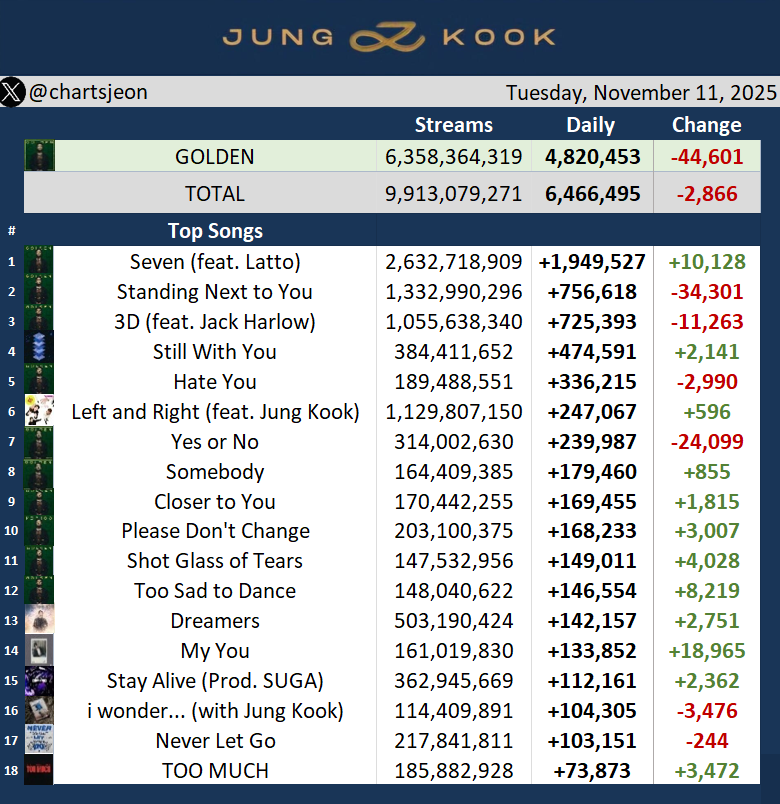Viewport: 780px width, 804px height.
Task: Click song title TOO MUCH
Action: click(x=215, y=771)
